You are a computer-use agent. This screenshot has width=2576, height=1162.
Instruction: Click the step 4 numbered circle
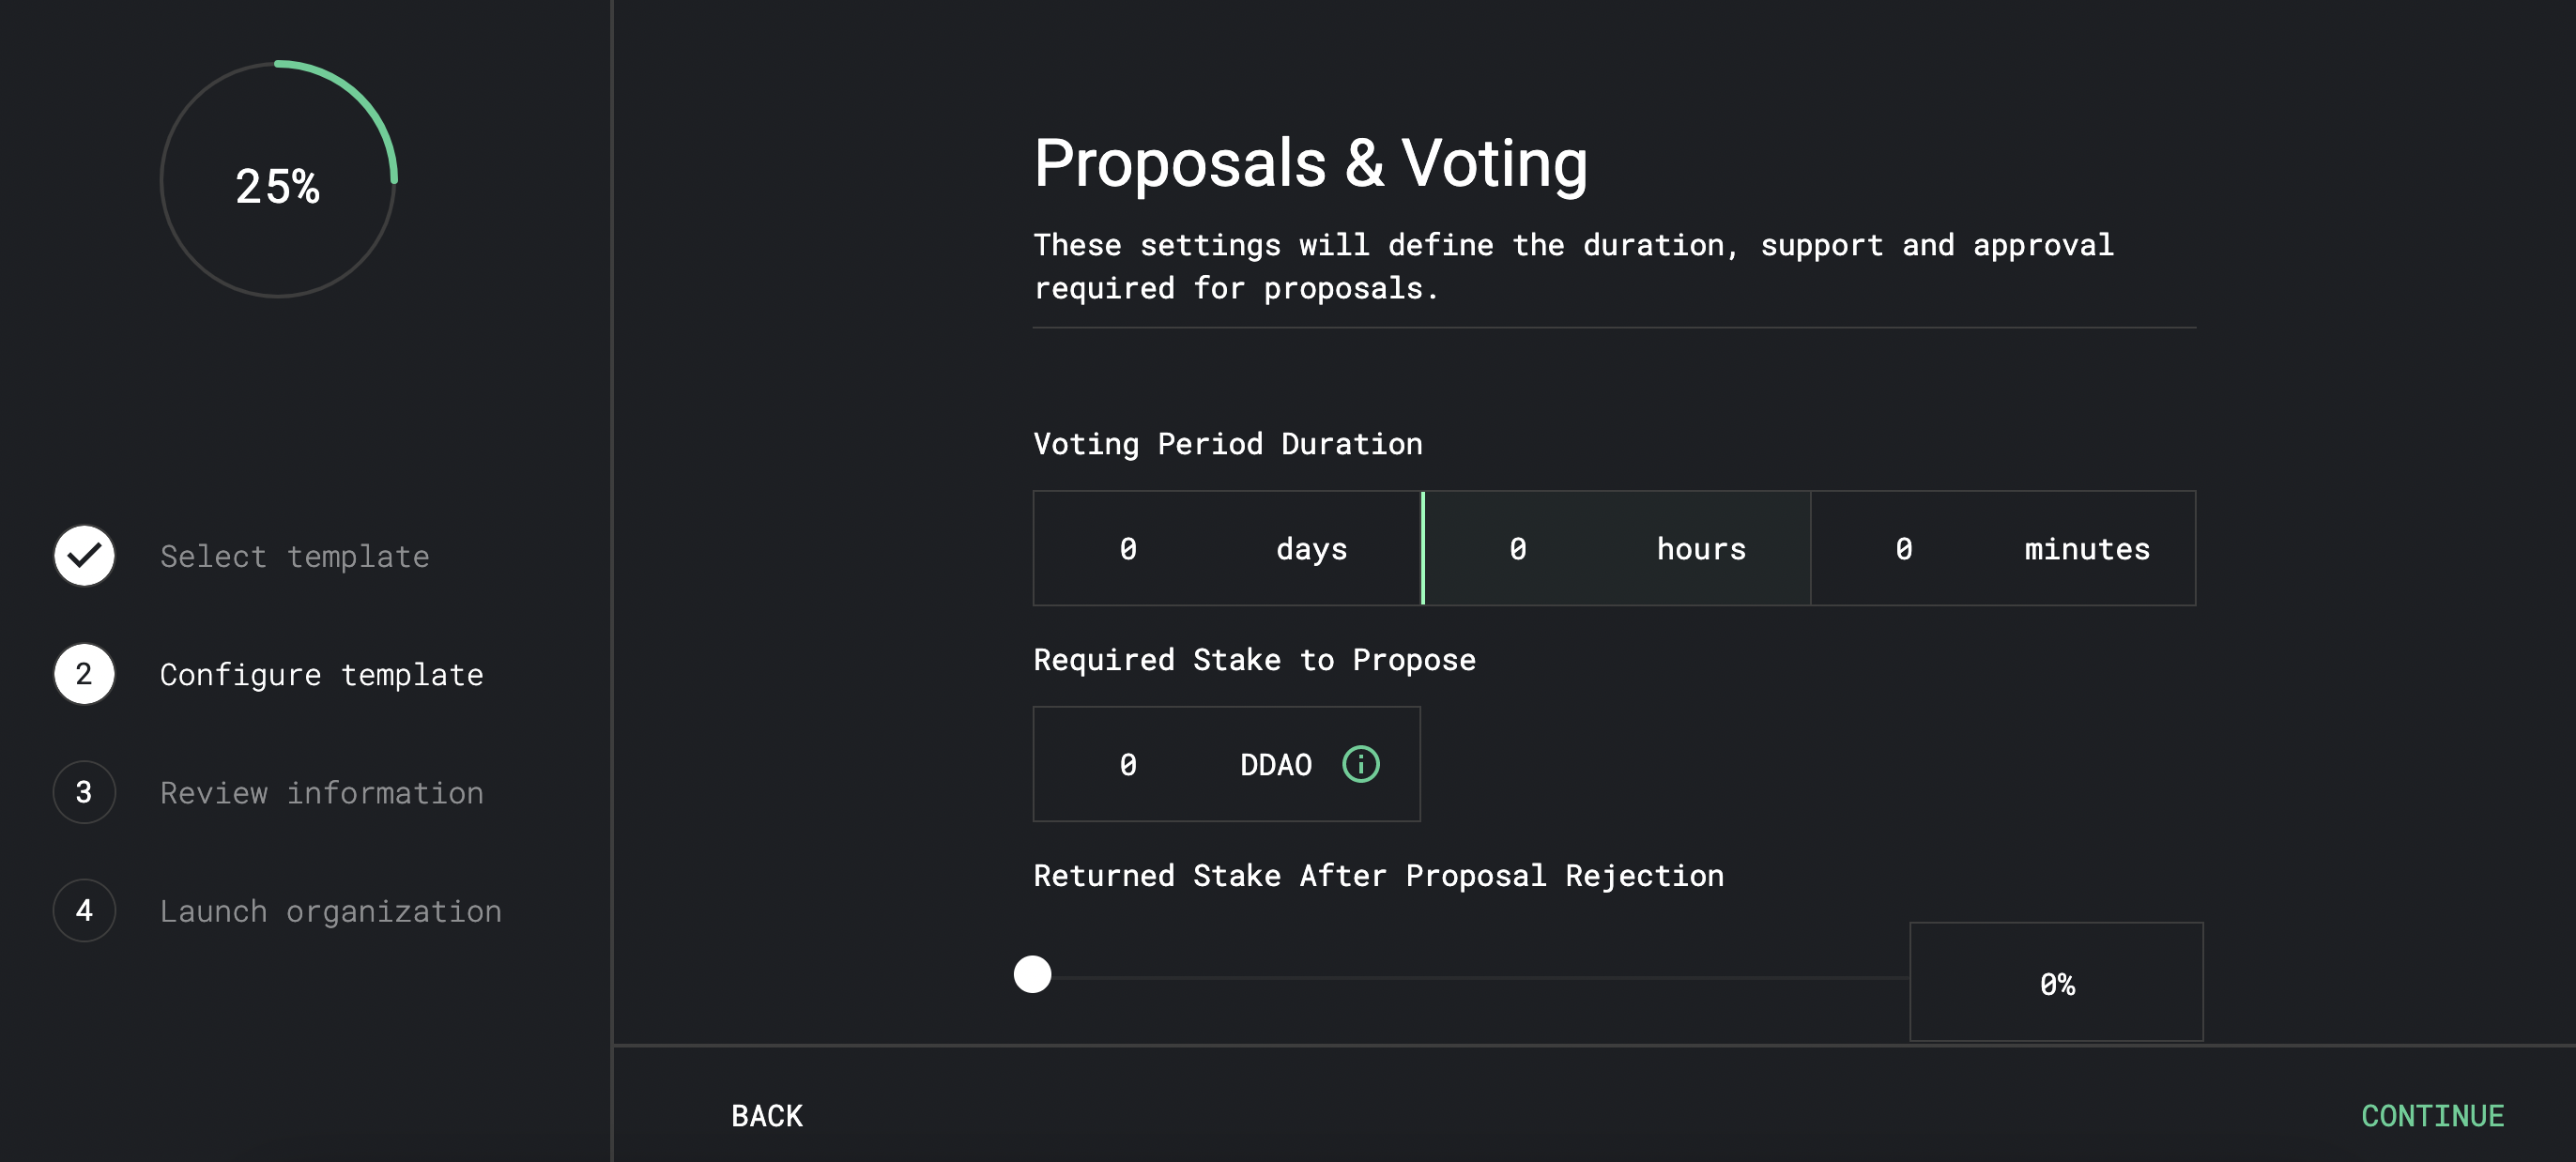coord(84,910)
